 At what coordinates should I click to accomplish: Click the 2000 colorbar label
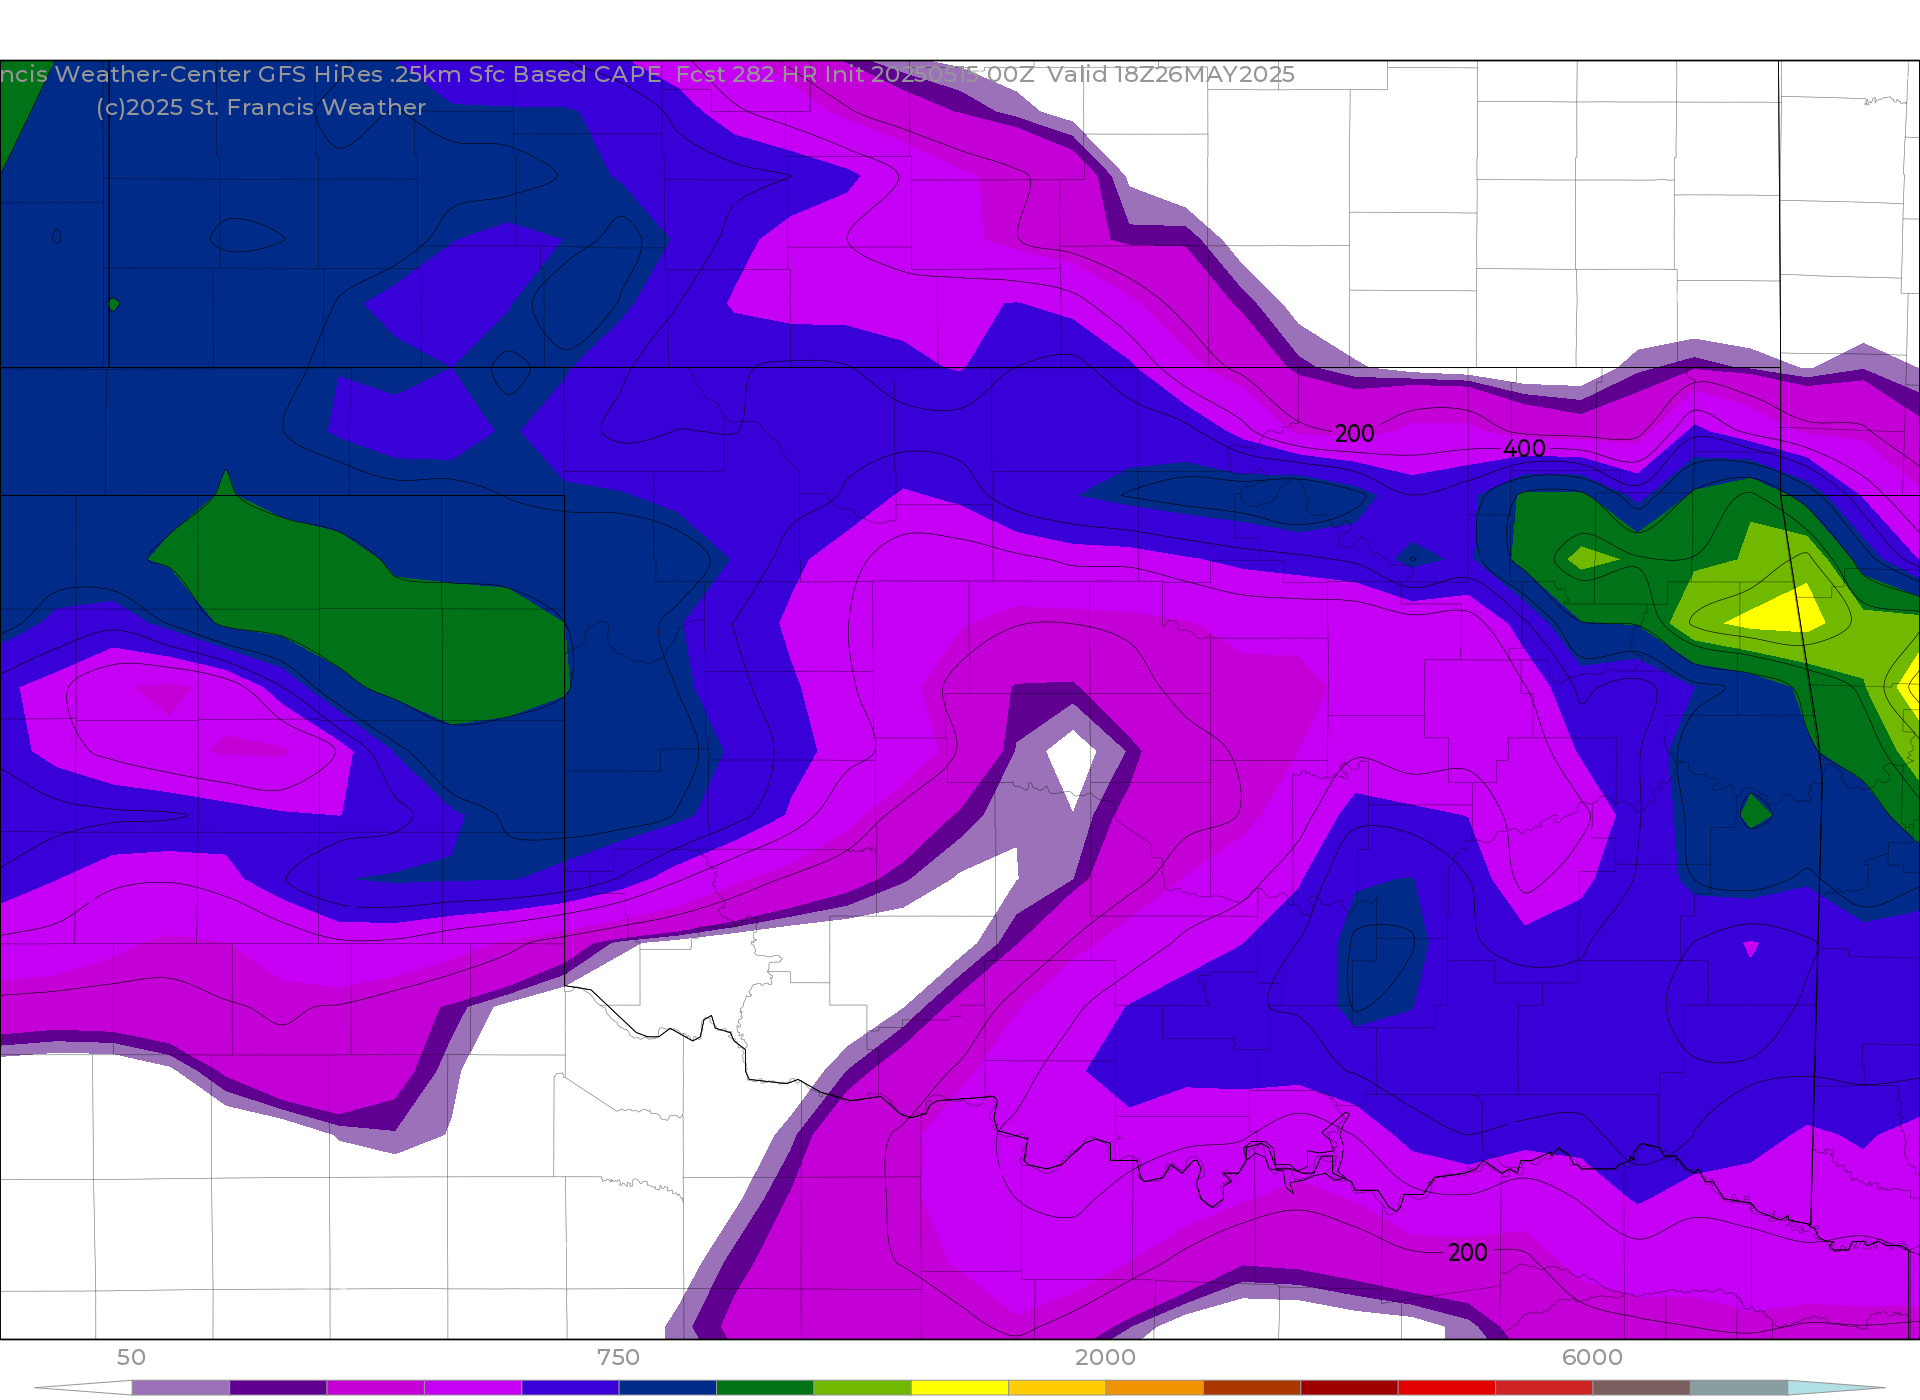pos(1105,1357)
